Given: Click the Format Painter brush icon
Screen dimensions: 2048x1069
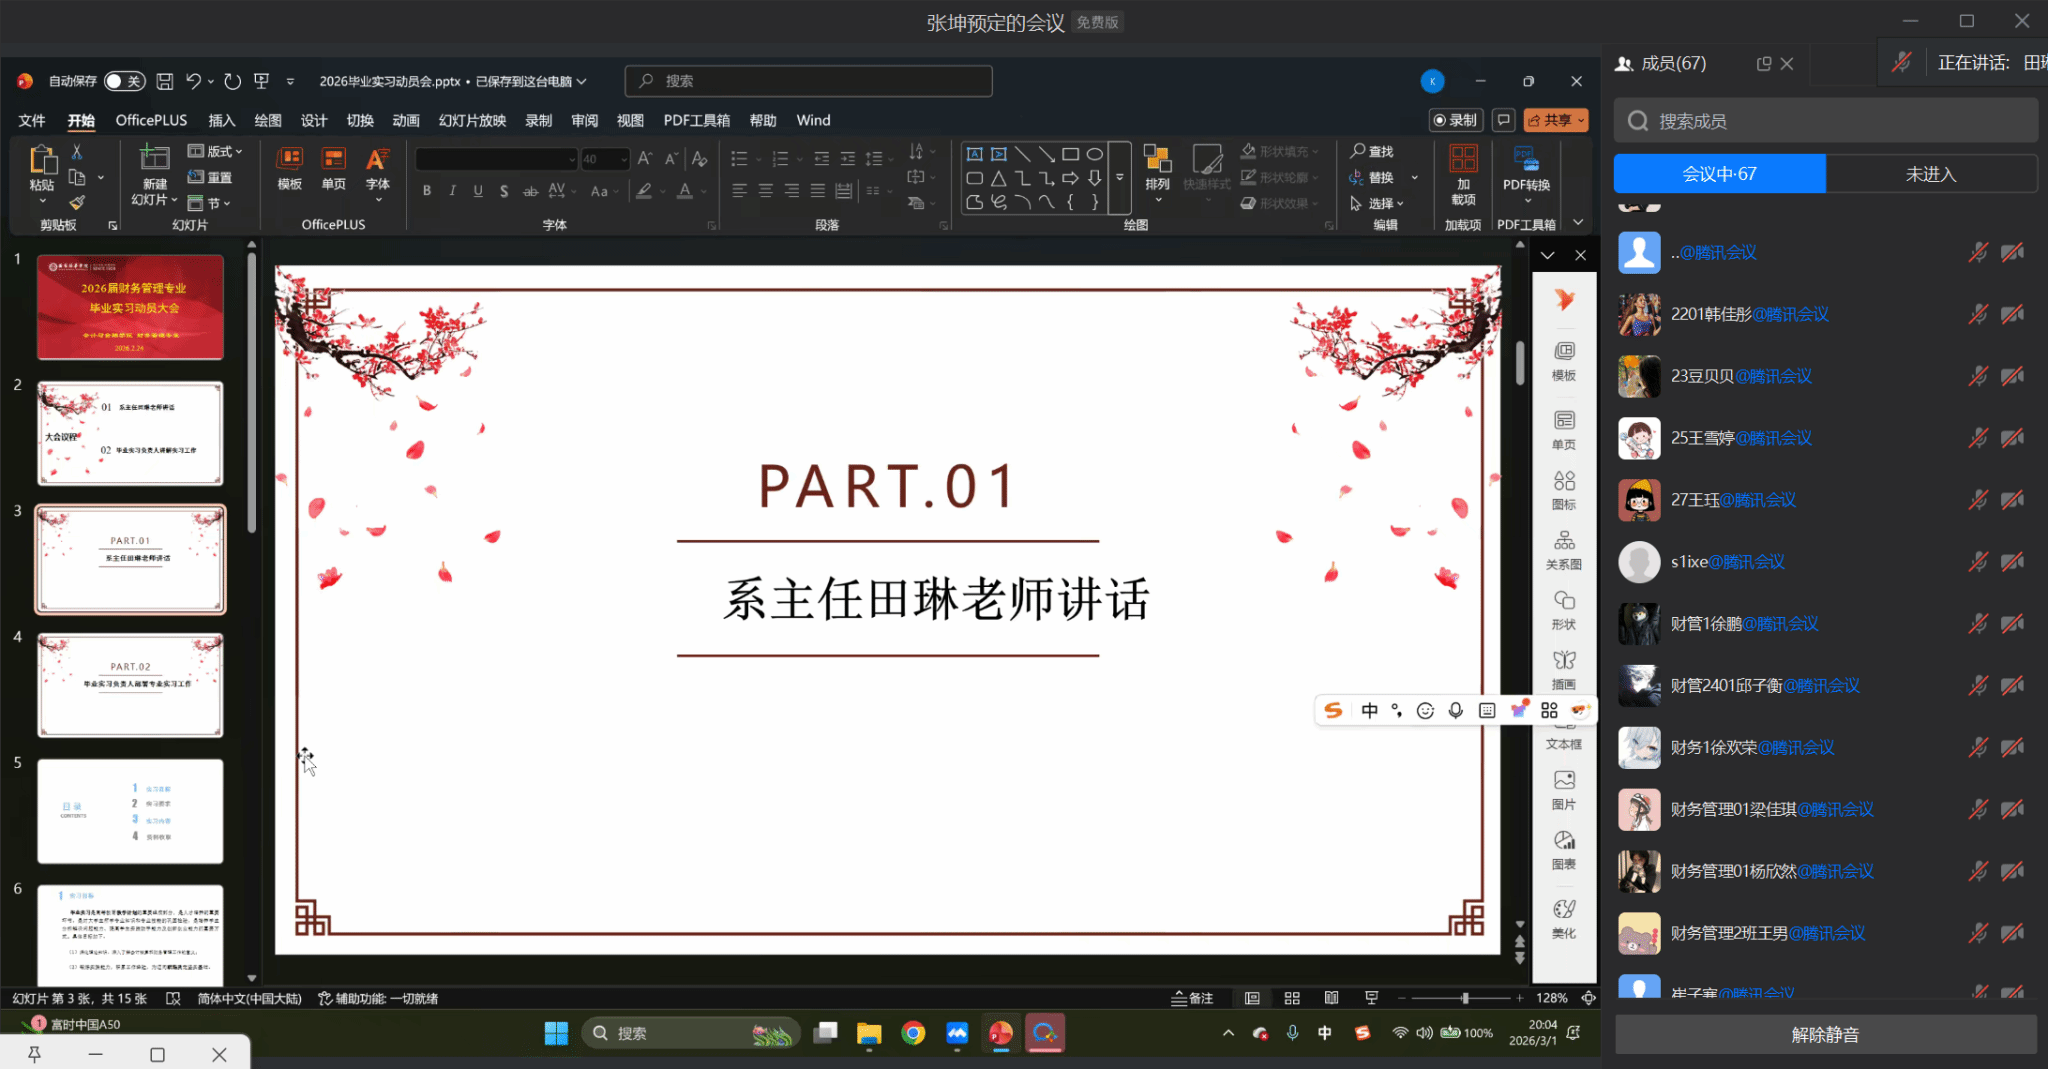Looking at the screenshot, I should tap(77, 203).
